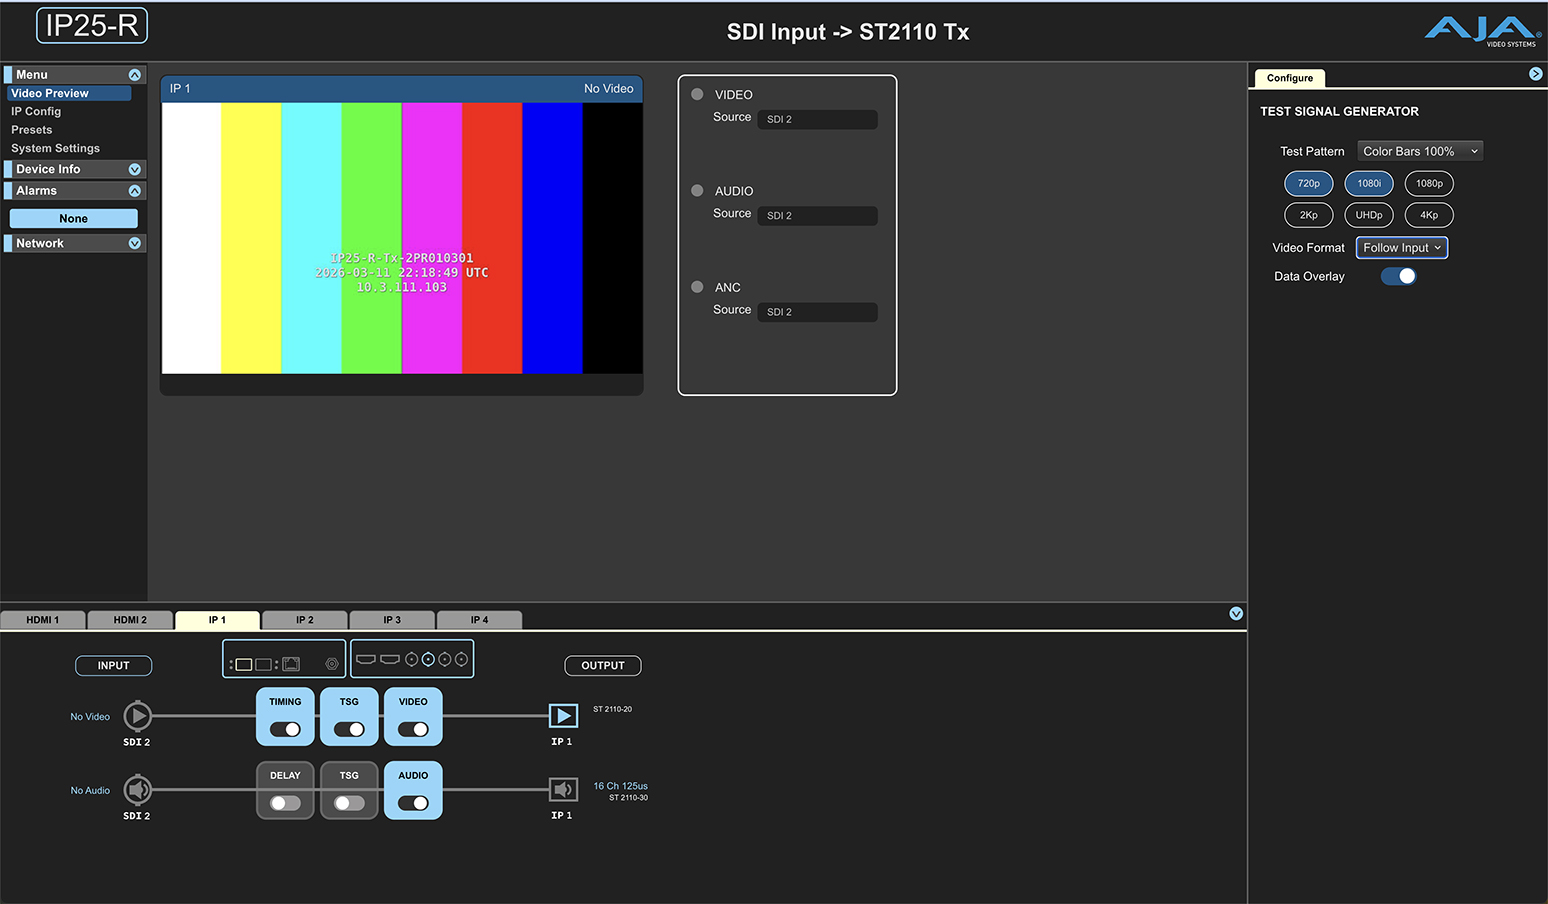Collapse the bottom routing pane with chevron
The width and height of the screenshot is (1548, 904).
[x=1236, y=614]
